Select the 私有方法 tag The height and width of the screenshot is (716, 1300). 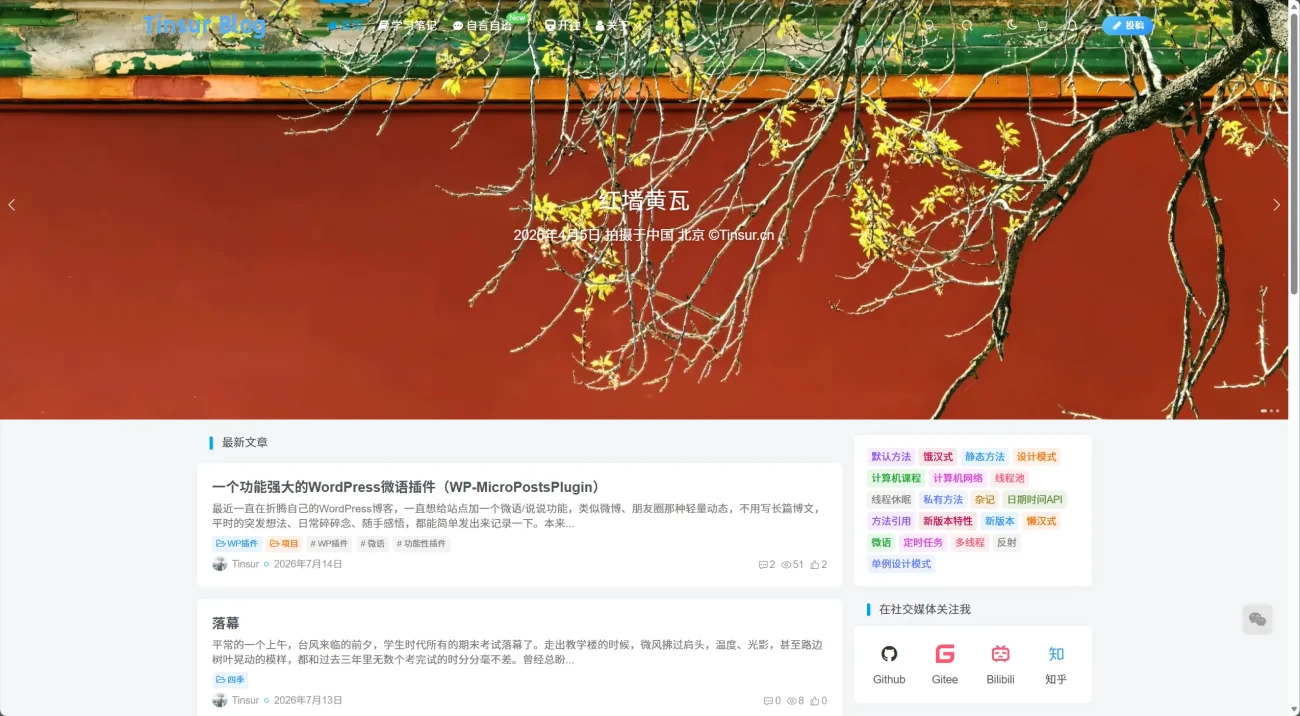(x=943, y=500)
